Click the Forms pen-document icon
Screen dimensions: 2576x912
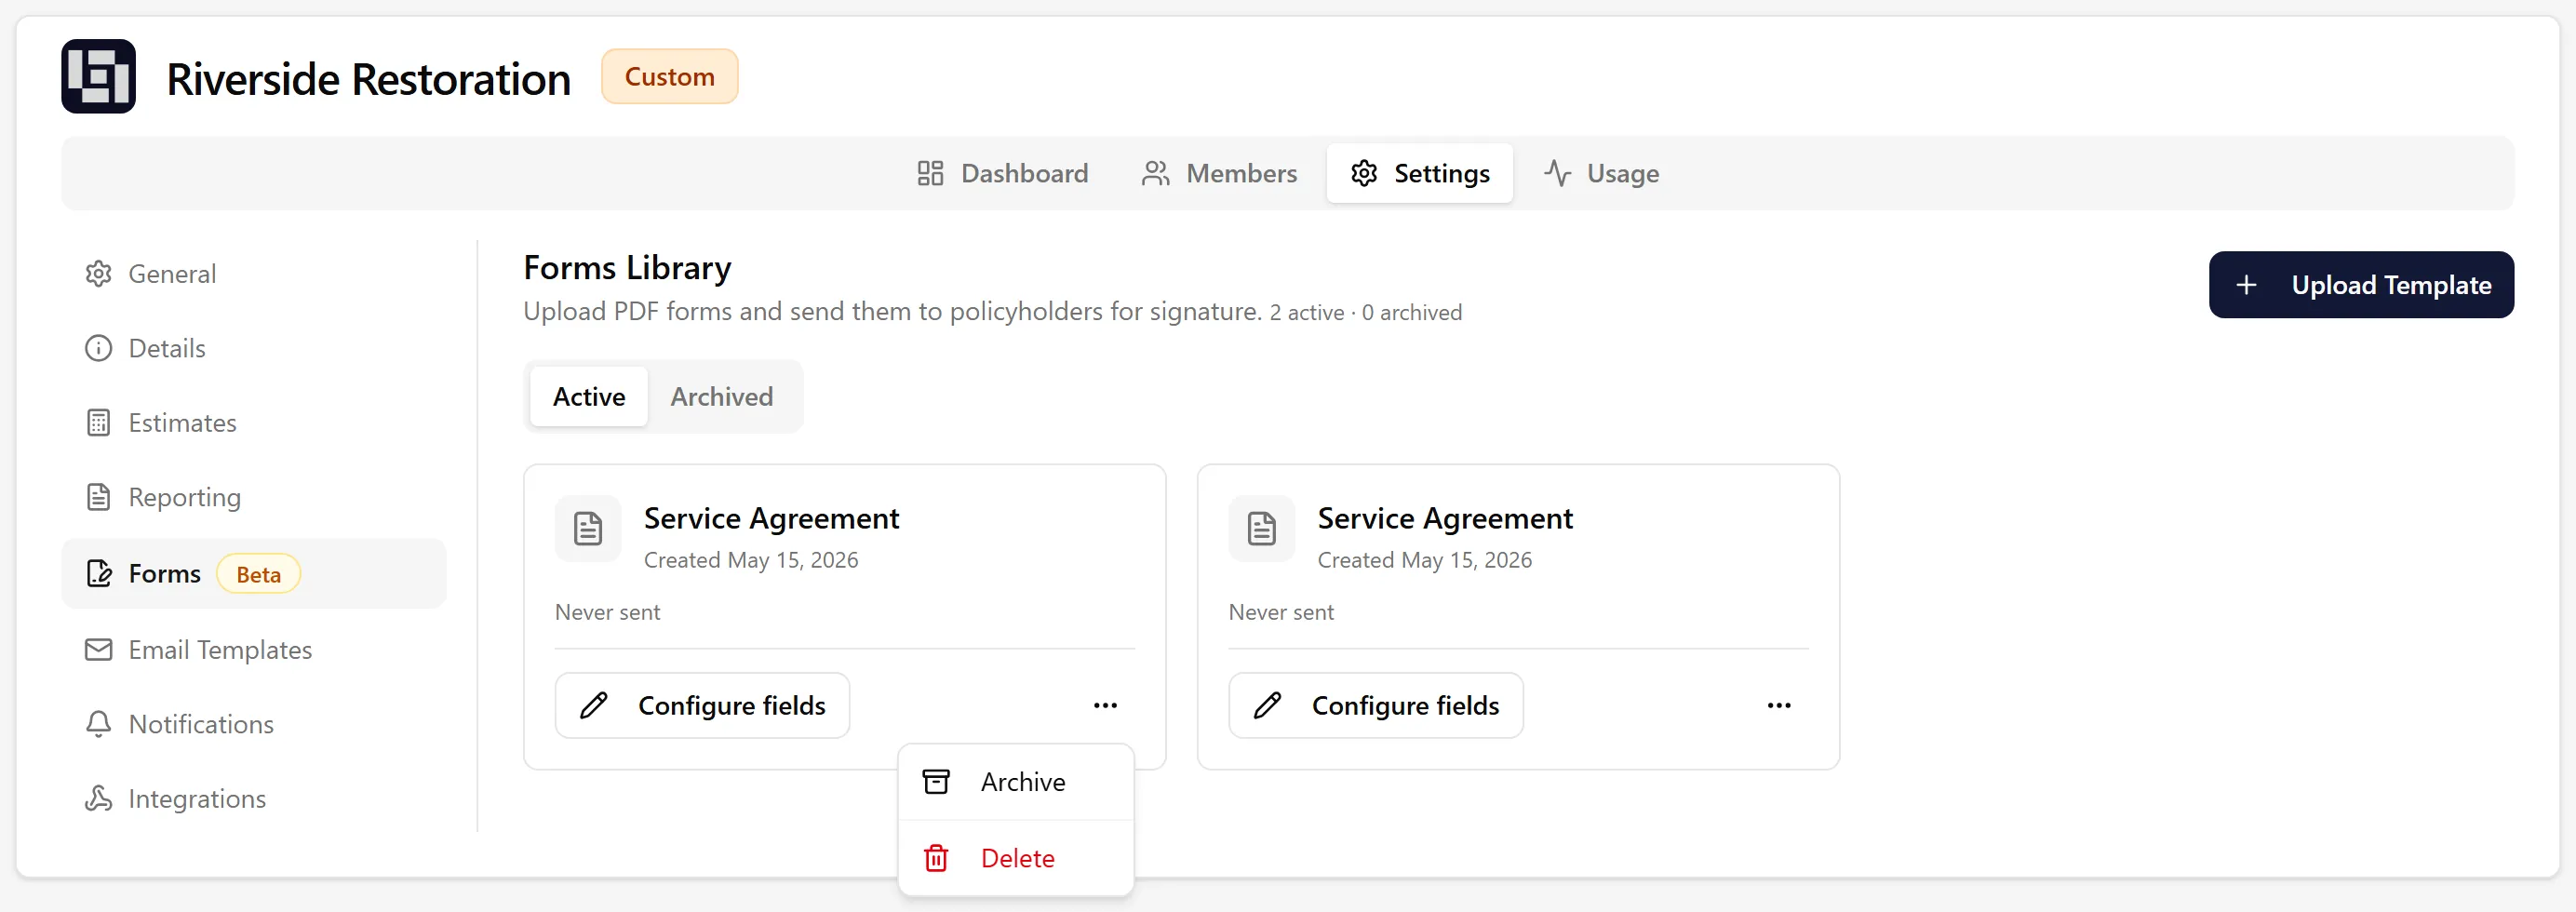click(x=98, y=574)
